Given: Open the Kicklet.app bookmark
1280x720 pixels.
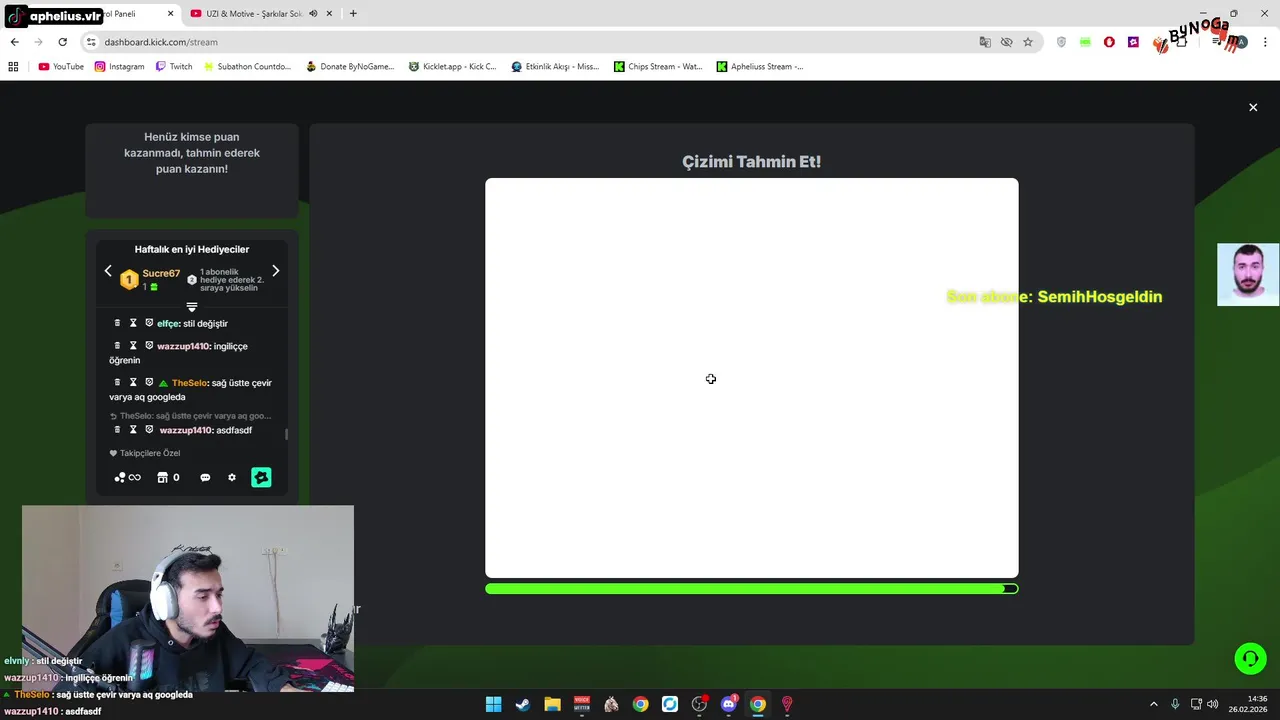Looking at the screenshot, I should point(452,67).
